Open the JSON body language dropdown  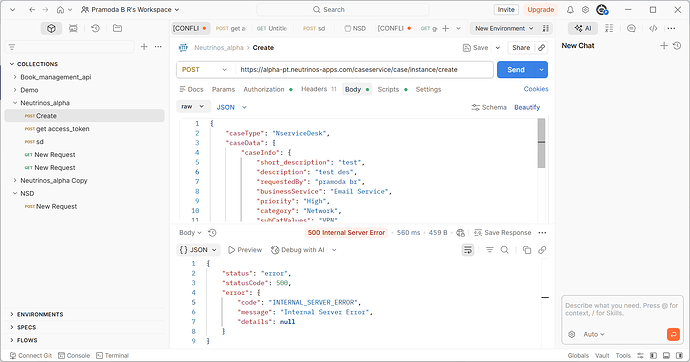tap(231, 107)
